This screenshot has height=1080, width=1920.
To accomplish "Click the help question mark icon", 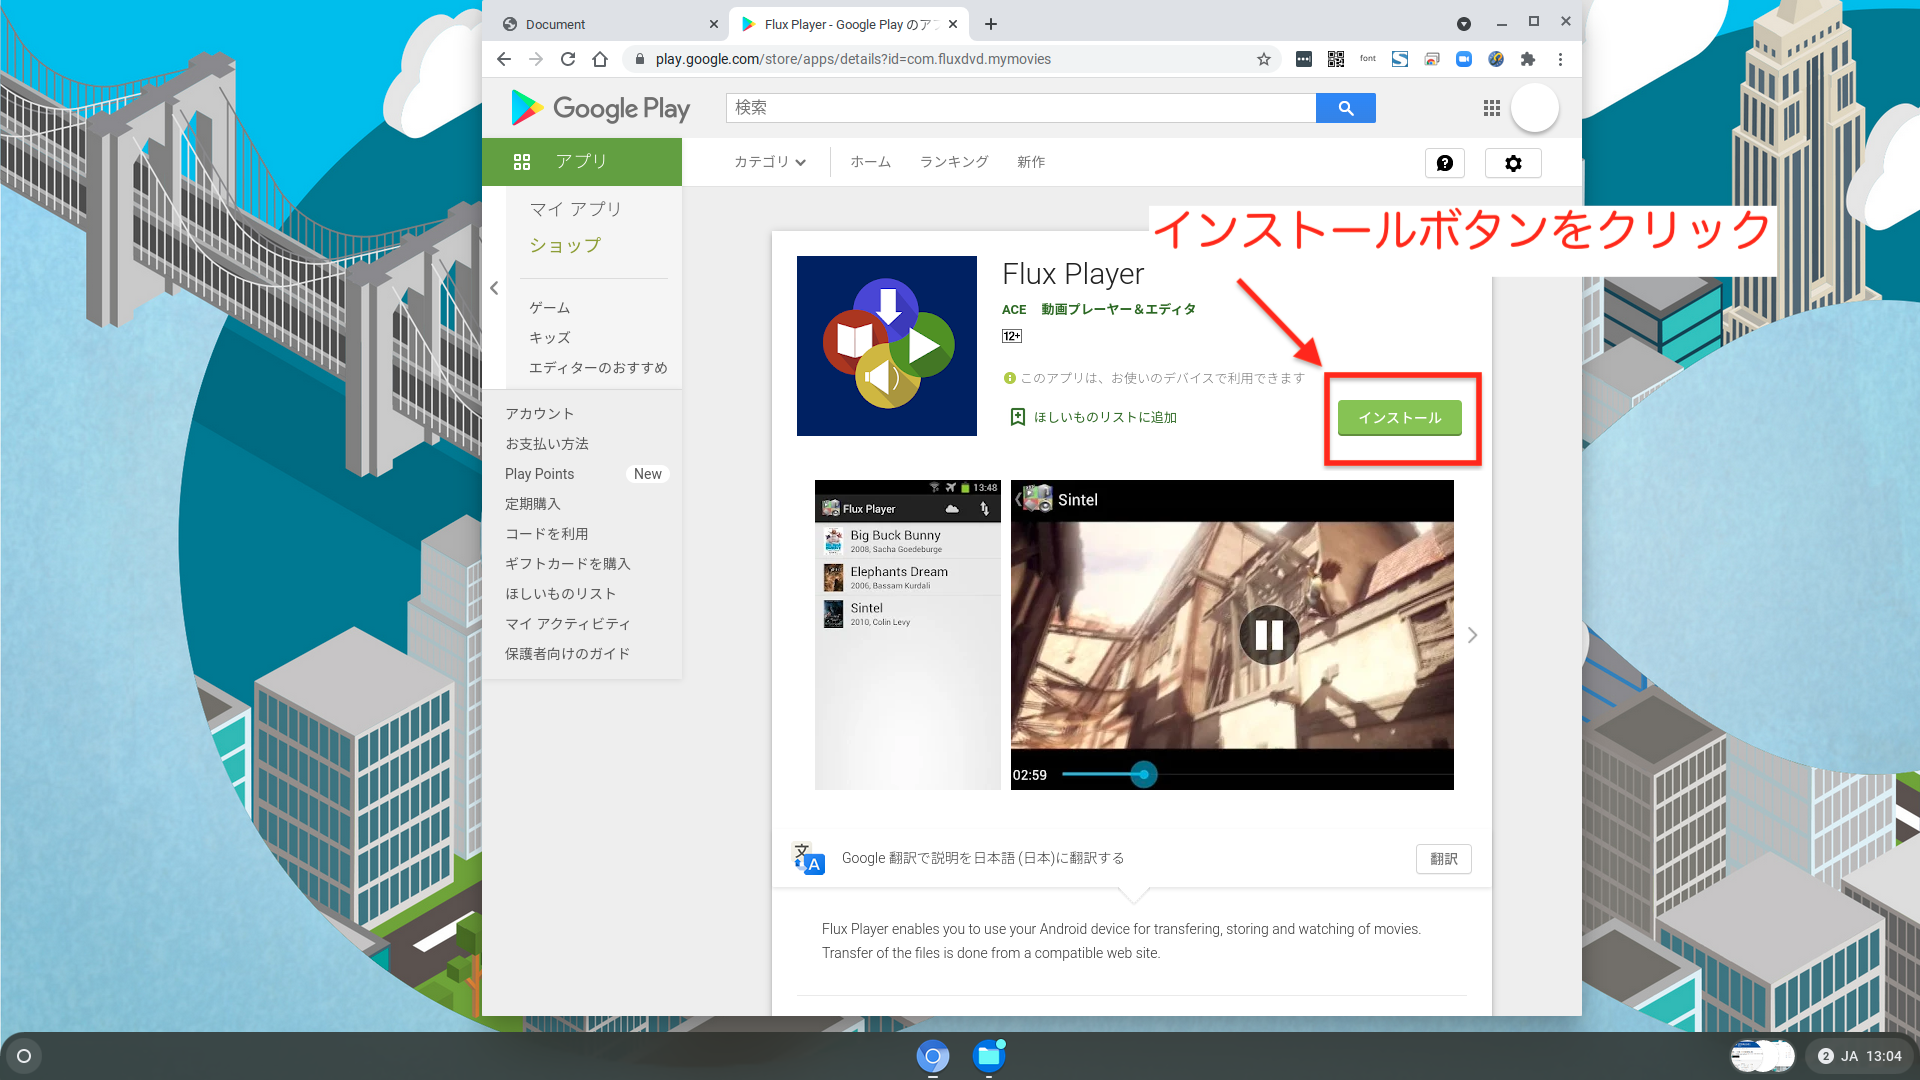I will [1444, 162].
